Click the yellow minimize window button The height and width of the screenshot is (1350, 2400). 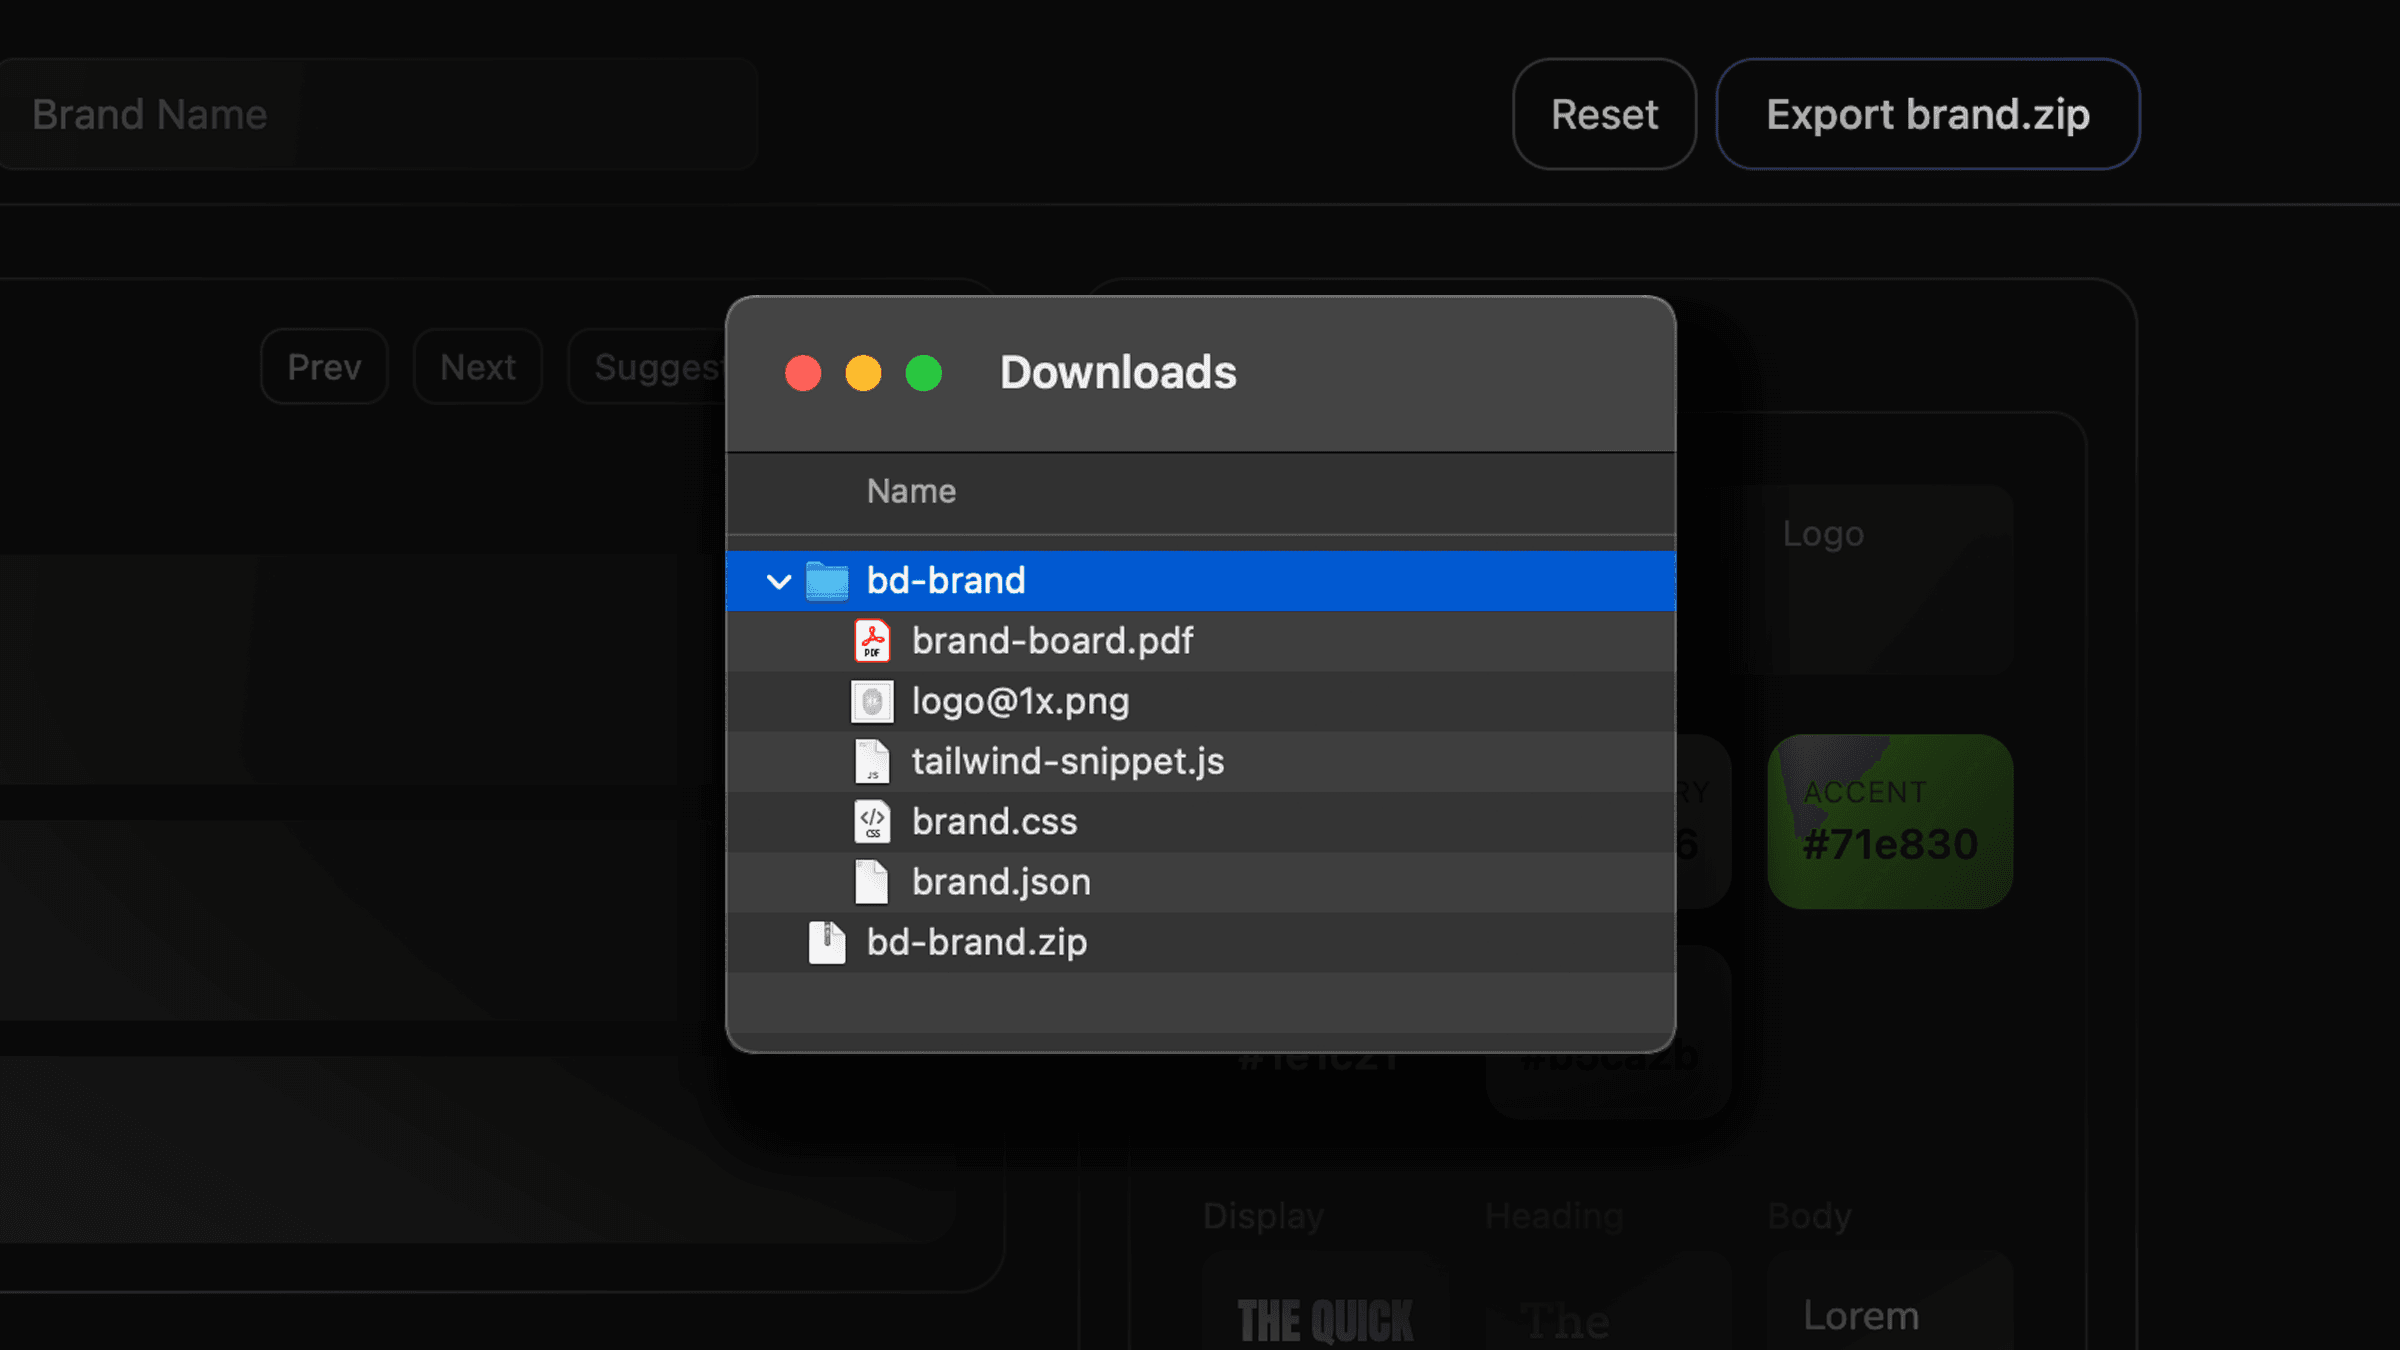(x=864, y=373)
